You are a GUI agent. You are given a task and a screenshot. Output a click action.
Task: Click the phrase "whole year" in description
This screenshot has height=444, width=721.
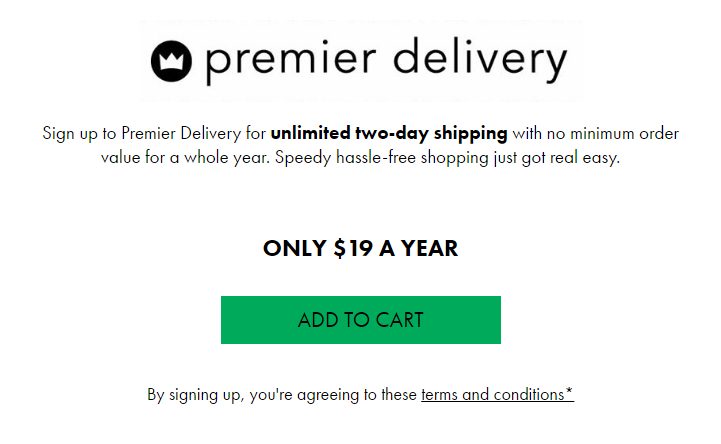pyautogui.click(x=226, y=158)
